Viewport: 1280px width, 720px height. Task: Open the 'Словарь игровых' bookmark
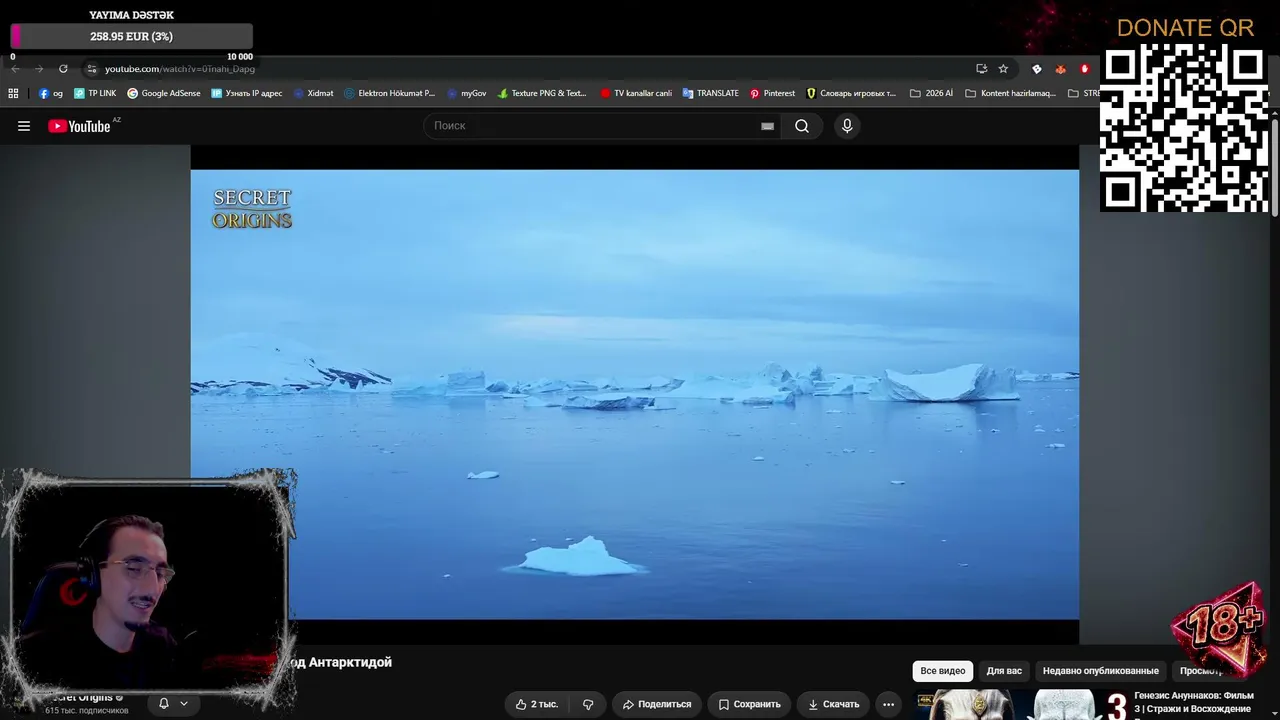851,93
